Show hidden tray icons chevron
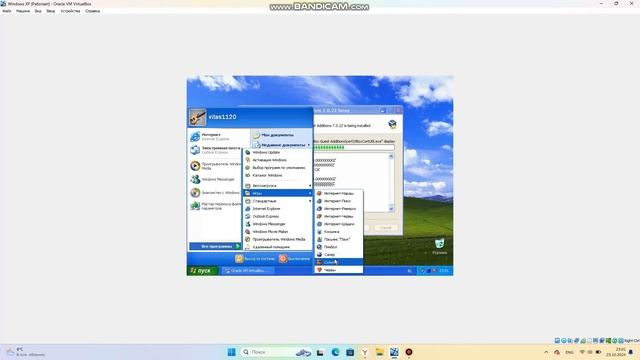This screenshot has height=360, width=640. coord(546,352)
